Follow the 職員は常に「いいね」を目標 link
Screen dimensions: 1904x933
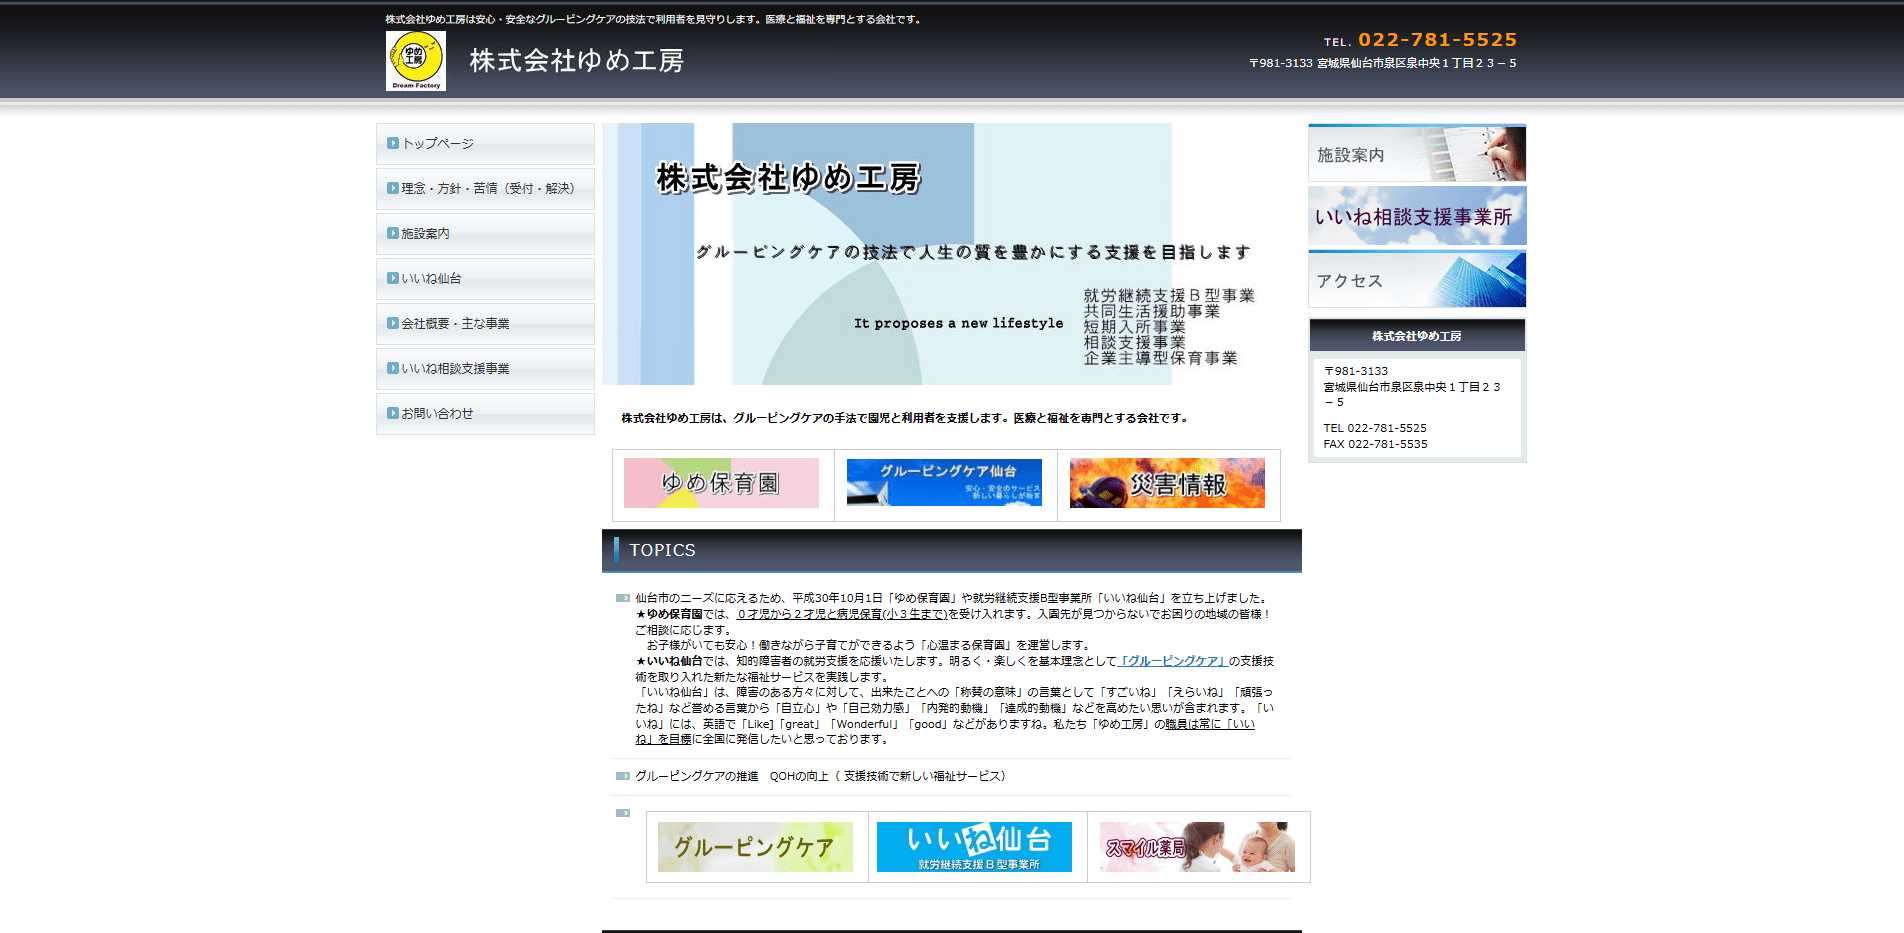pyautogui.click(x=1210, y=724)
